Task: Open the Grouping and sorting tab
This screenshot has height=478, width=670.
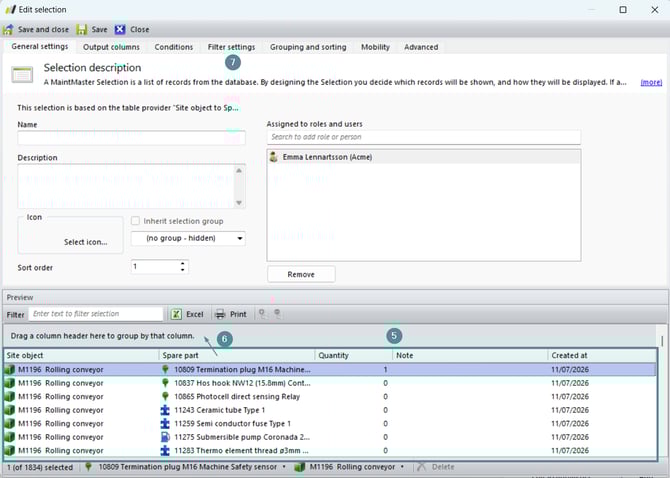Action: click(x=308, y=47)
